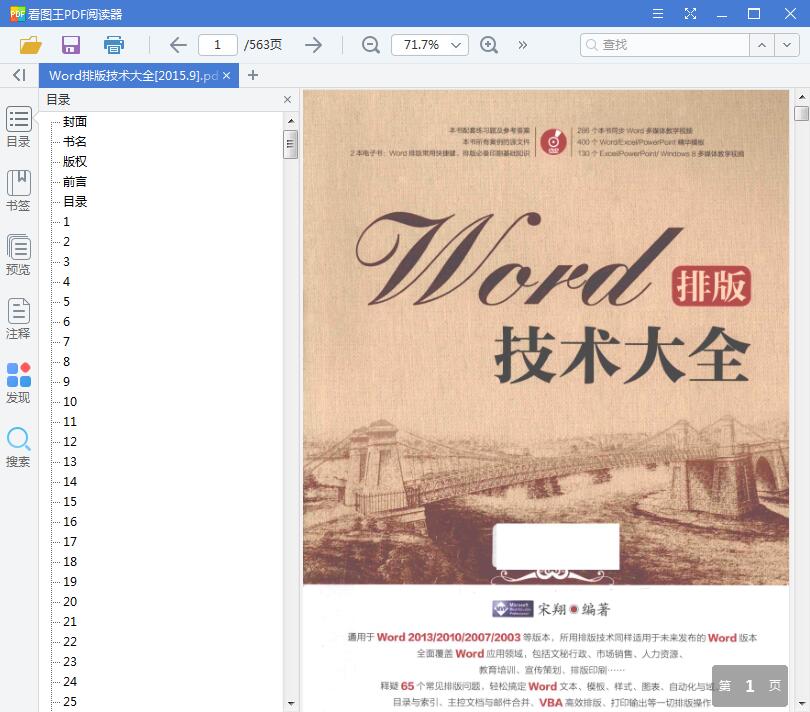
Task: Click the document view scrollbar thumb
Action: 802,113
